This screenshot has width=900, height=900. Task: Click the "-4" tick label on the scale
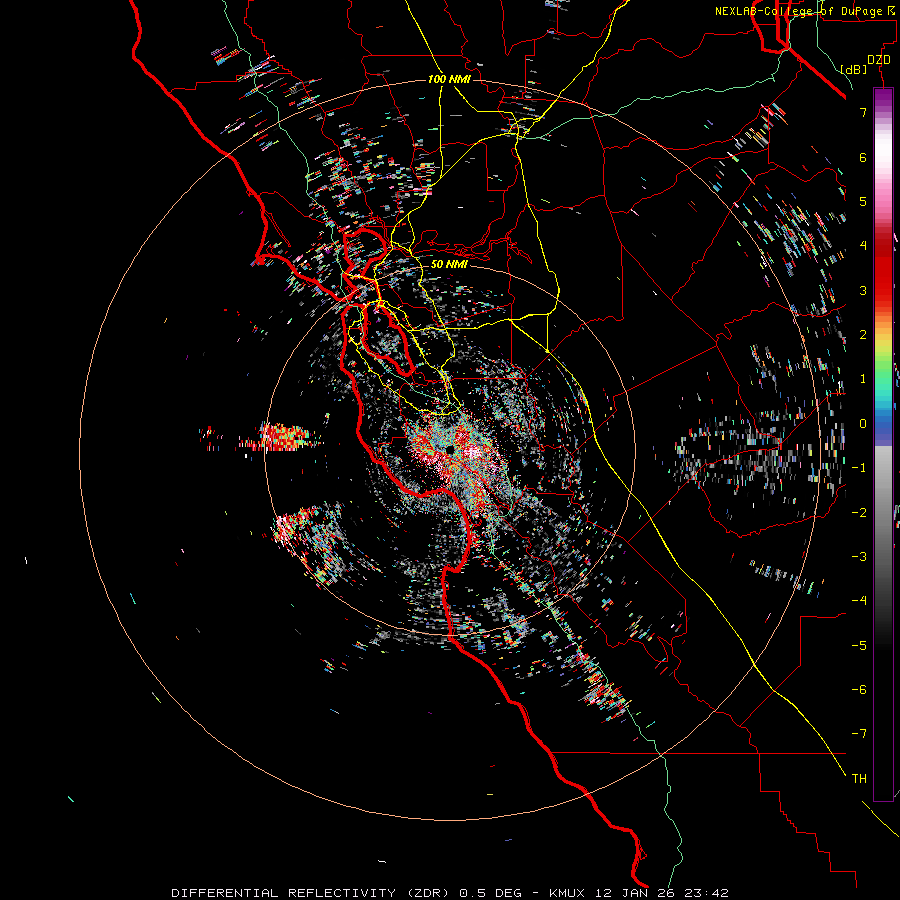(859, 601)
